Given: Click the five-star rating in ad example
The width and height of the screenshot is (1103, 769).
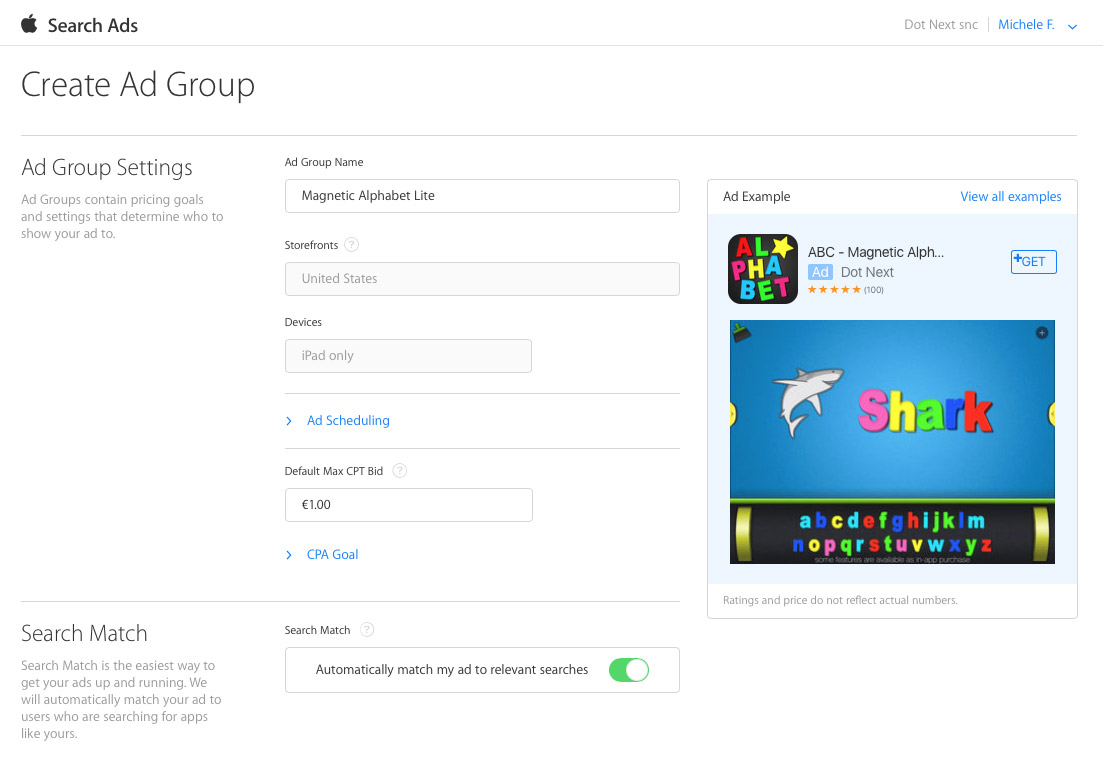Looking at the screenshot, I should click(x=834, y=290).
